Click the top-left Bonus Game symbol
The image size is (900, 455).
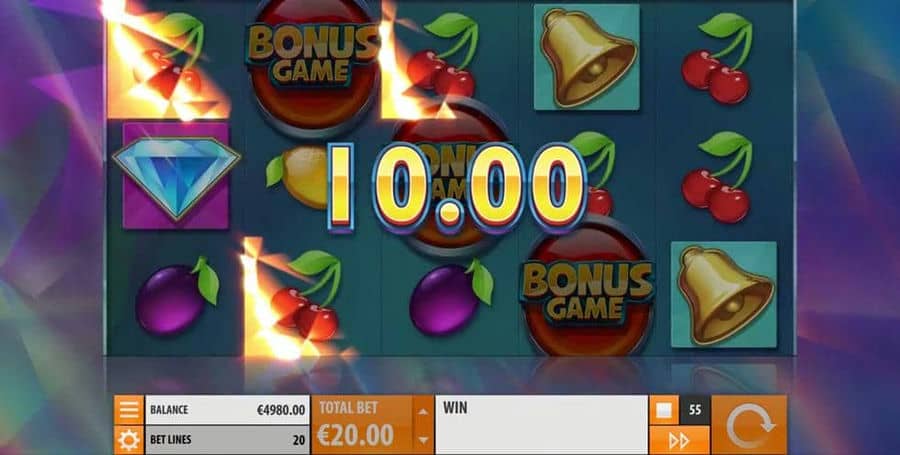click(313, 59)
